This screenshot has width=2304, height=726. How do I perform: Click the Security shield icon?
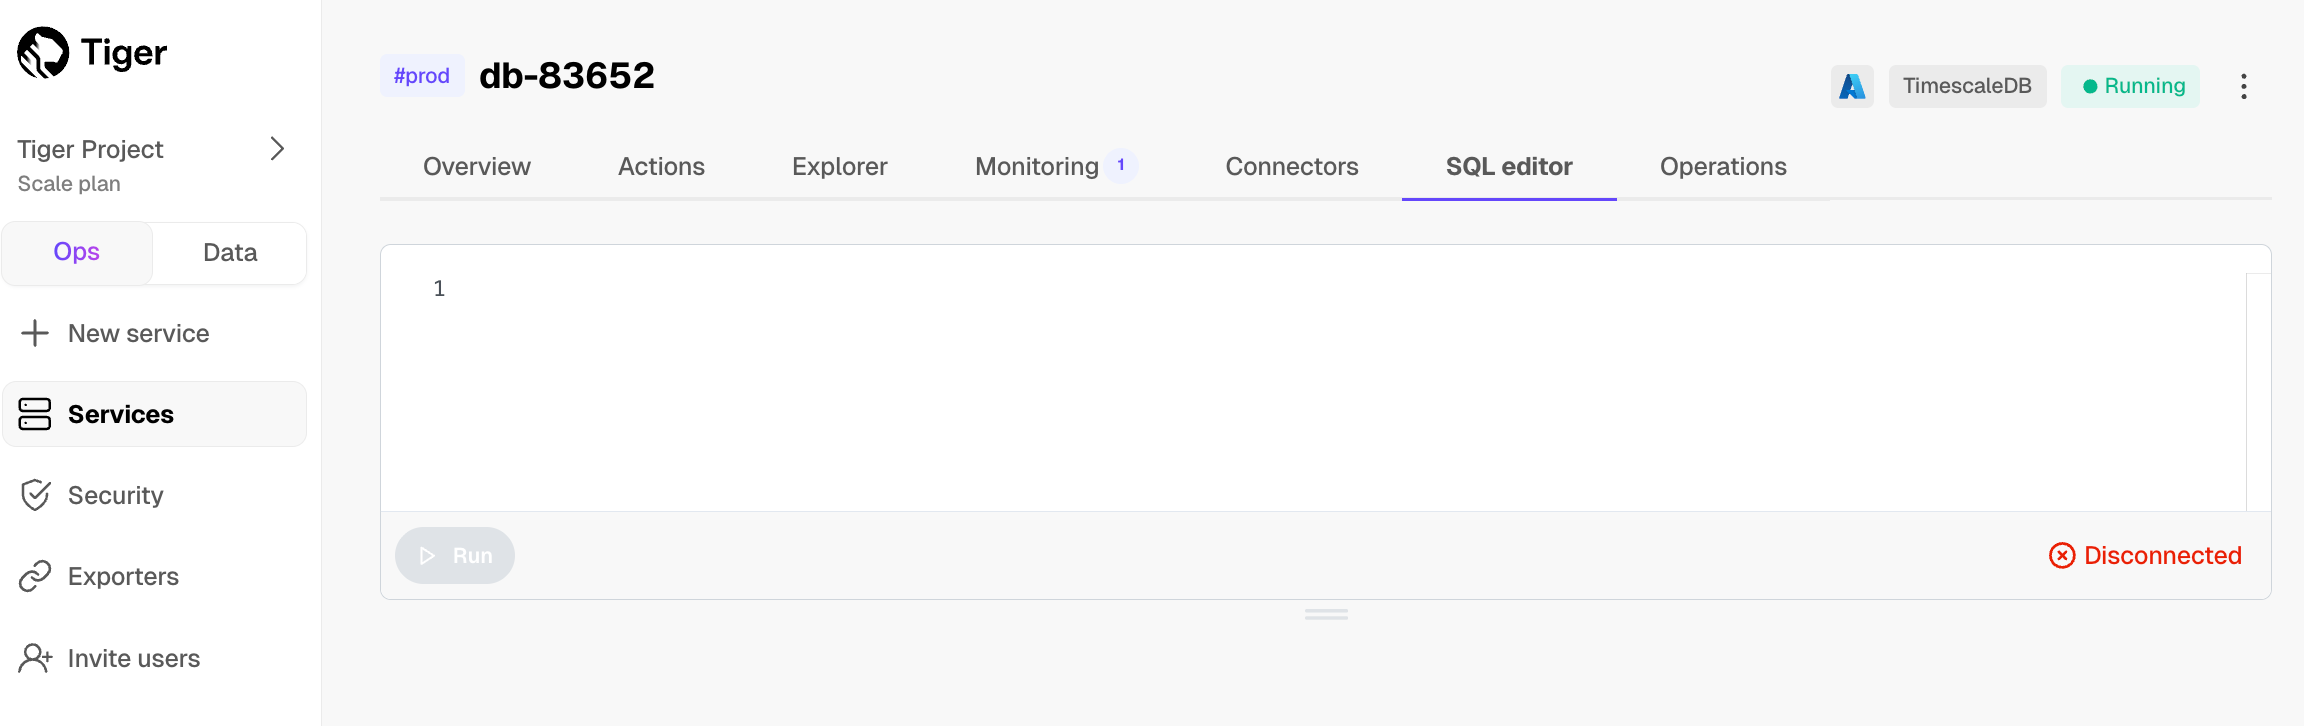35,495
